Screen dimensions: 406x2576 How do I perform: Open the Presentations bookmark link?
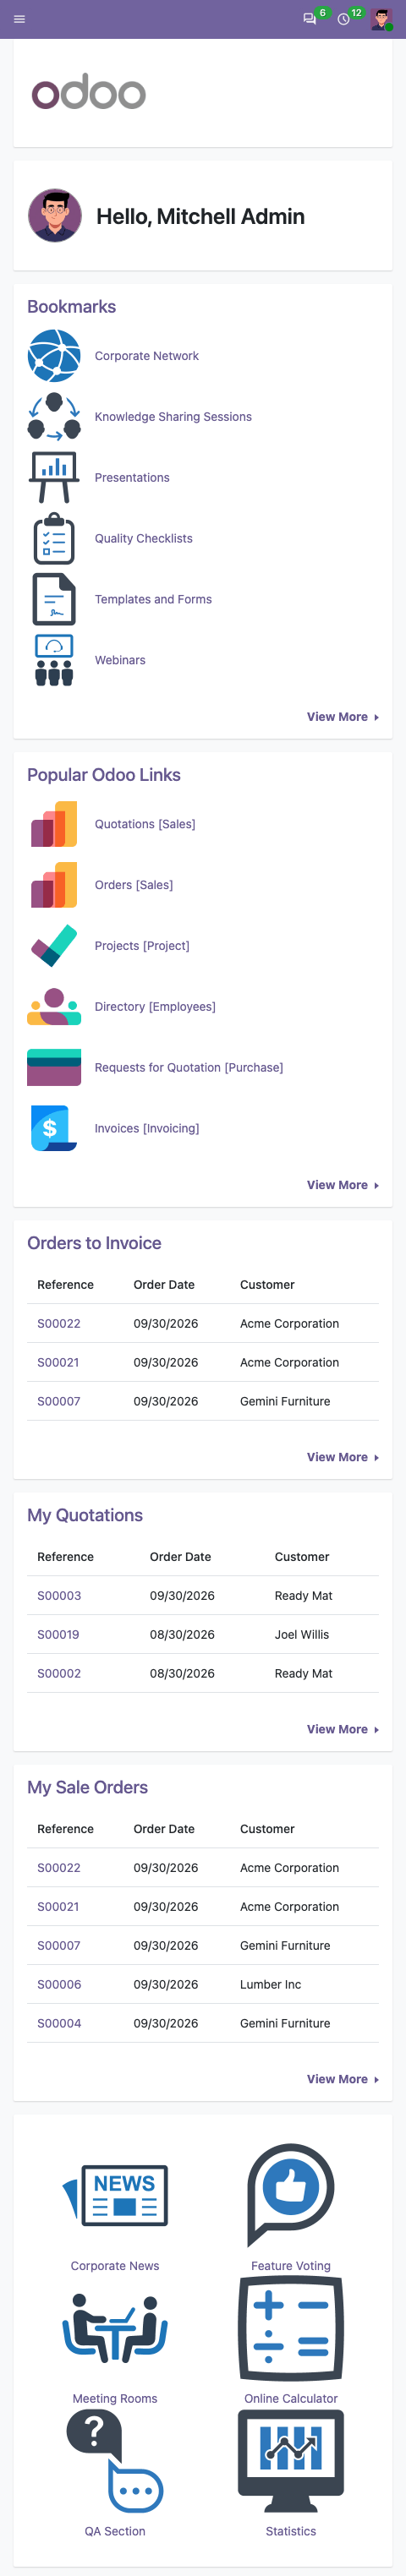click(132, 478)
